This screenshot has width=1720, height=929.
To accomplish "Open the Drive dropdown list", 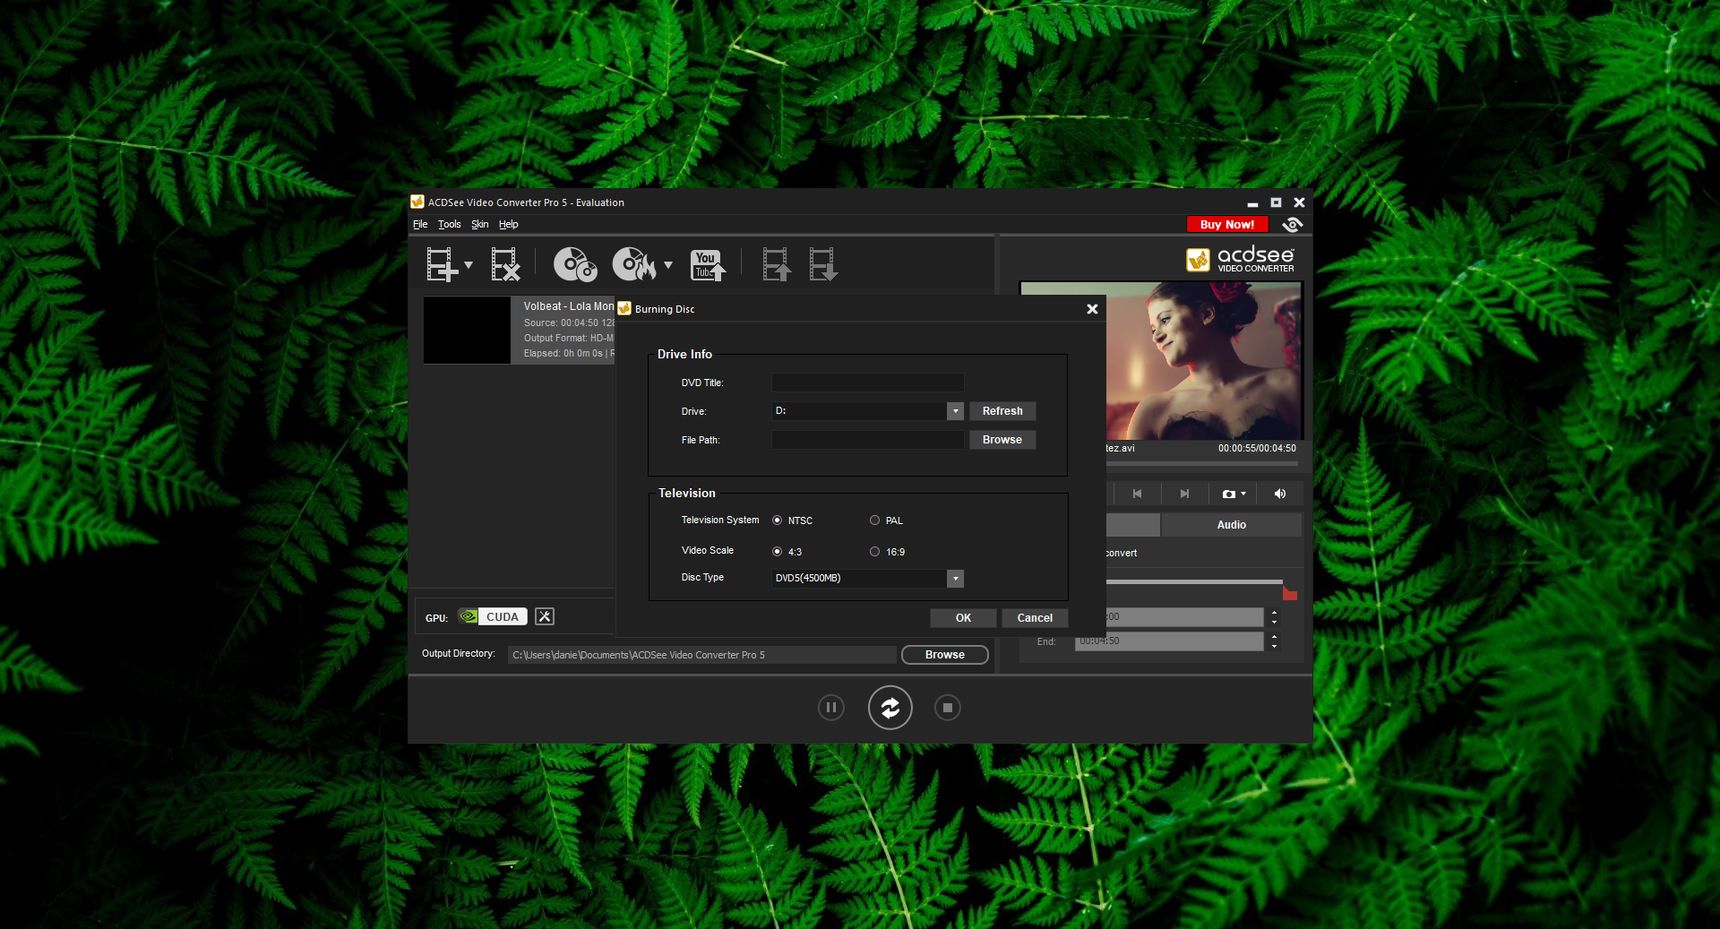I will tap(955, 411).
